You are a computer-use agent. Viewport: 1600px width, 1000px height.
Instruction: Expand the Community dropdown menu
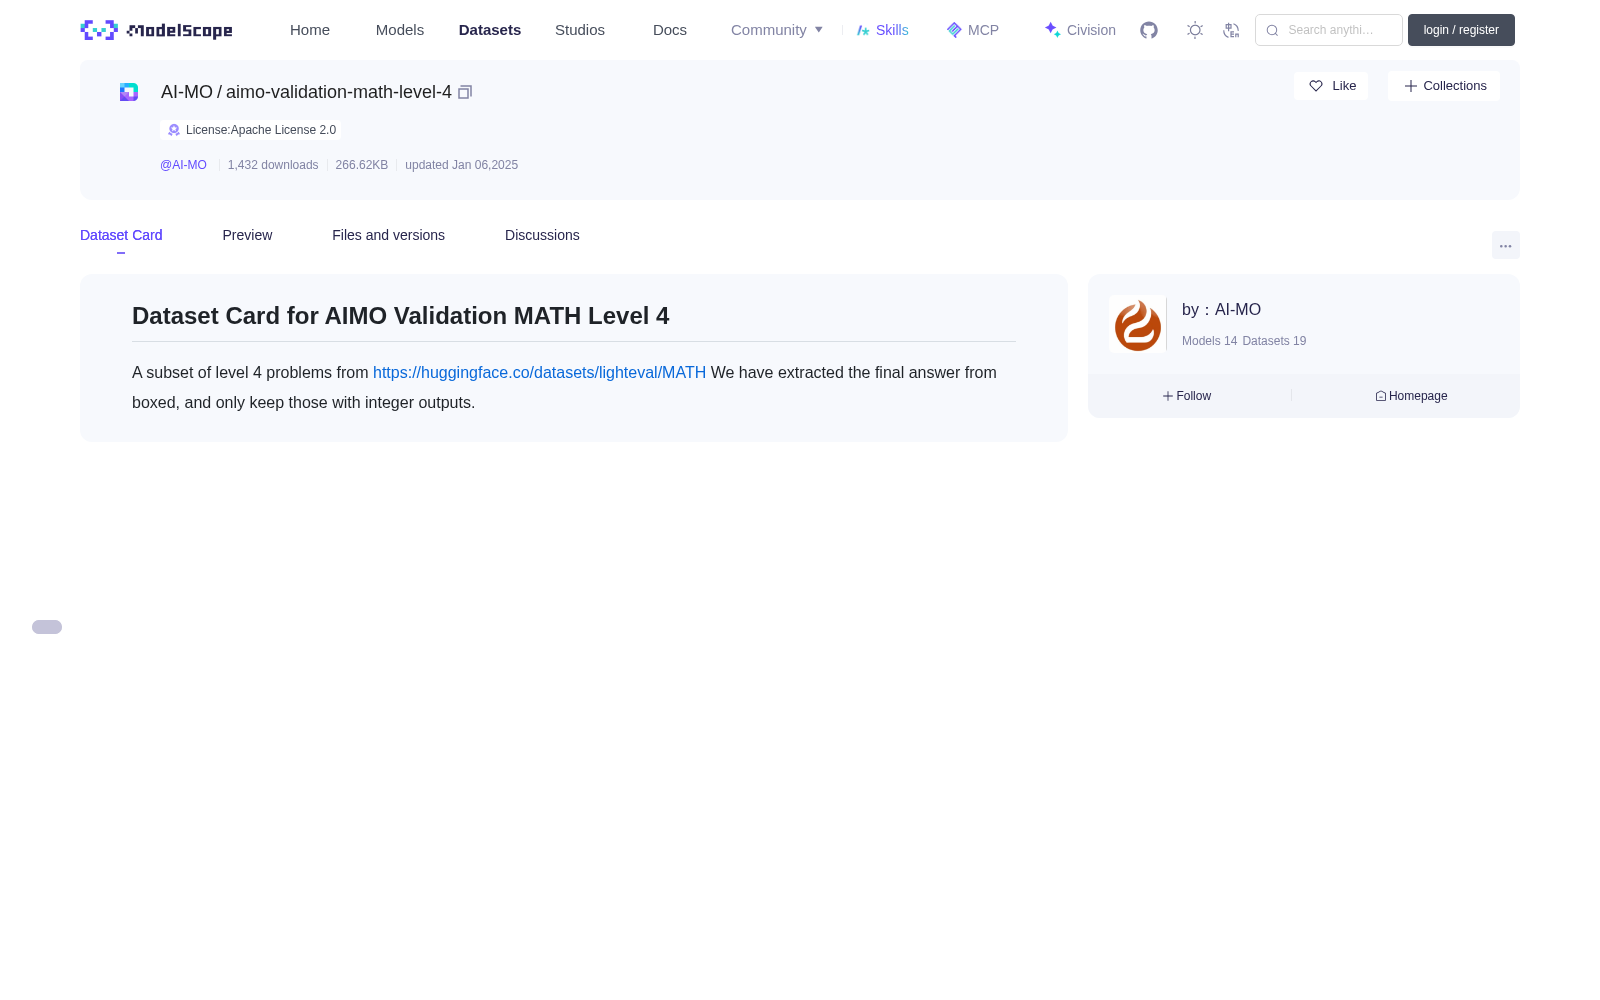pyautogui.click(x=777, y=30)
